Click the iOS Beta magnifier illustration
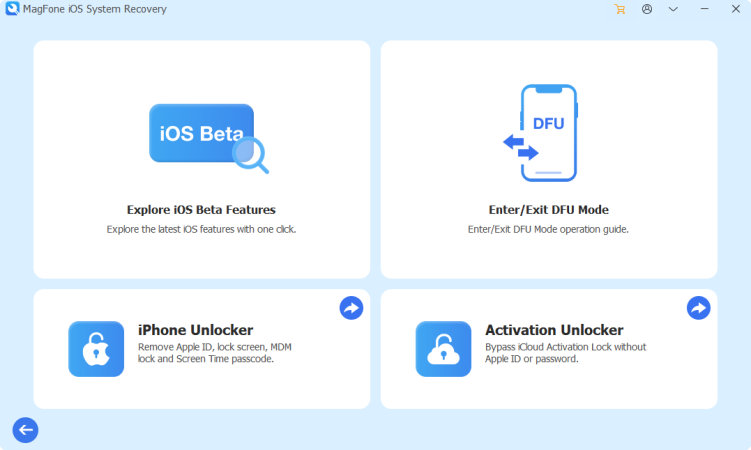This screenshot has height=450, width=751. tap(209, 138)
